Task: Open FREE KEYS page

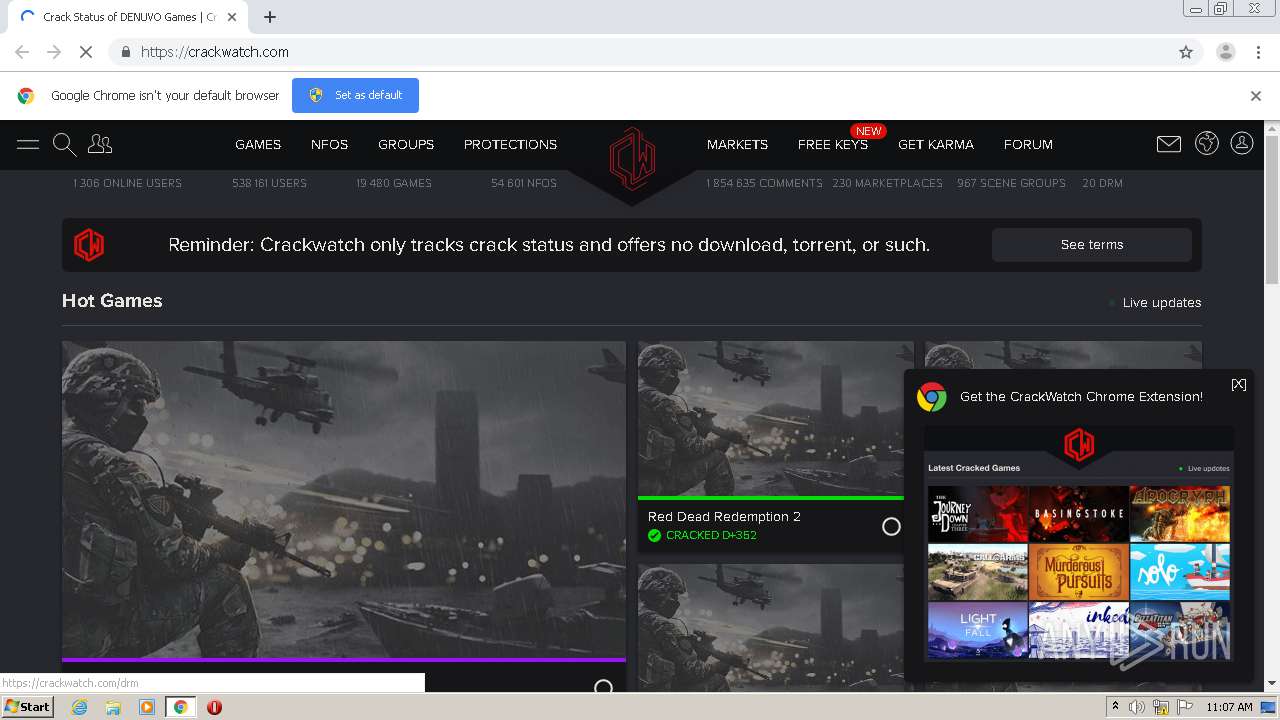Action: 833,145
